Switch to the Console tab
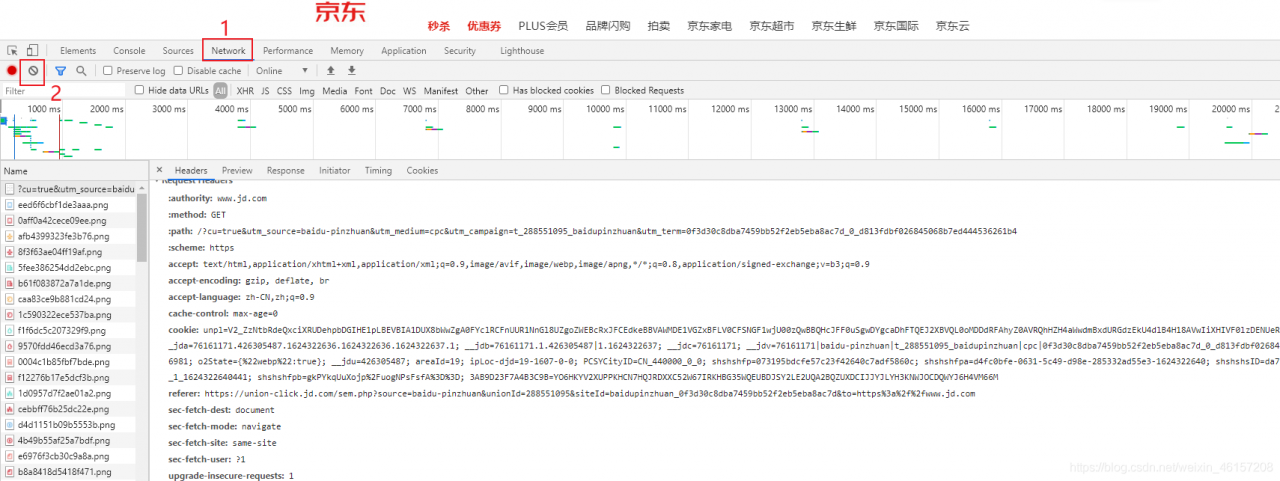Screen dimensions: 1280x481 click(x=129, y=50)
